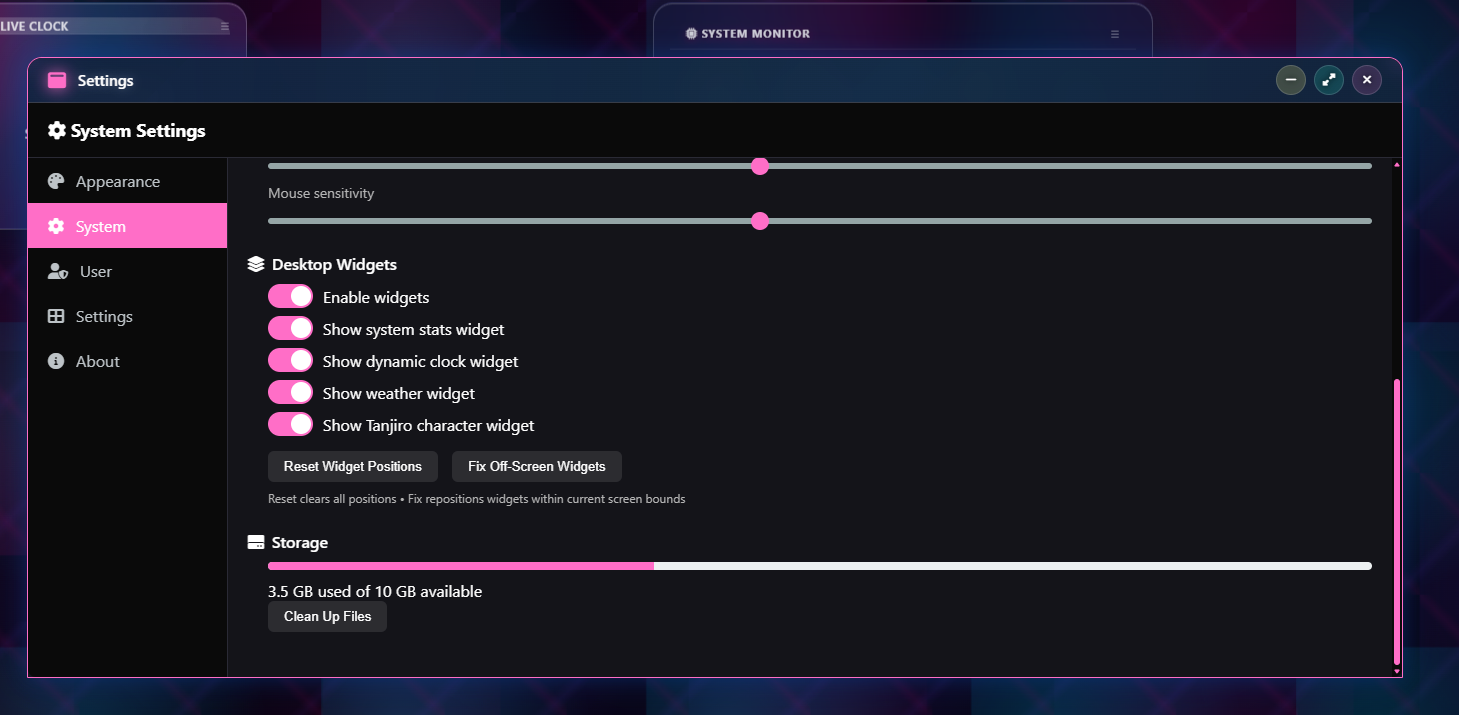Turn off Show dynamic clock widget
1459x715 pixels.
tap(290, 359)
